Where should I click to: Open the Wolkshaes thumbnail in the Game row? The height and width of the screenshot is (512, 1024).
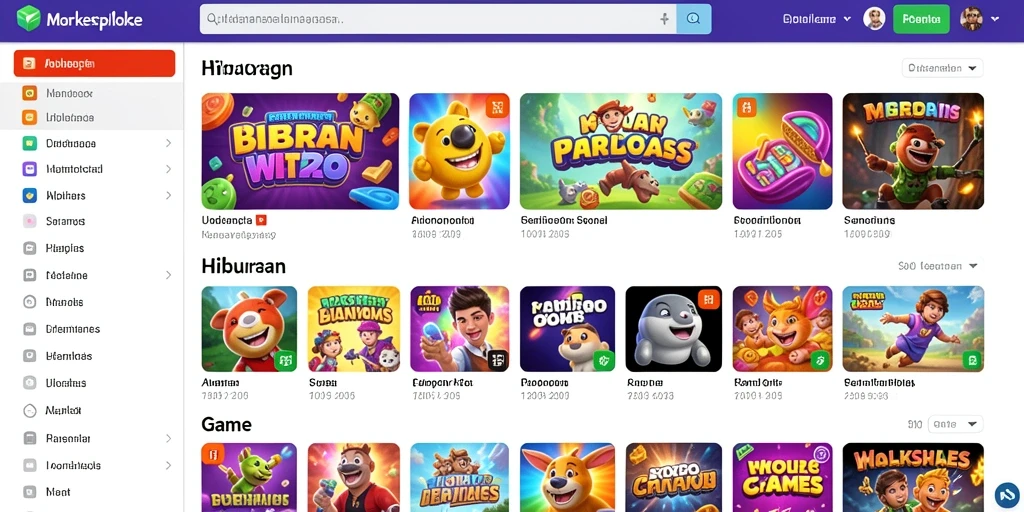(913, 477)
